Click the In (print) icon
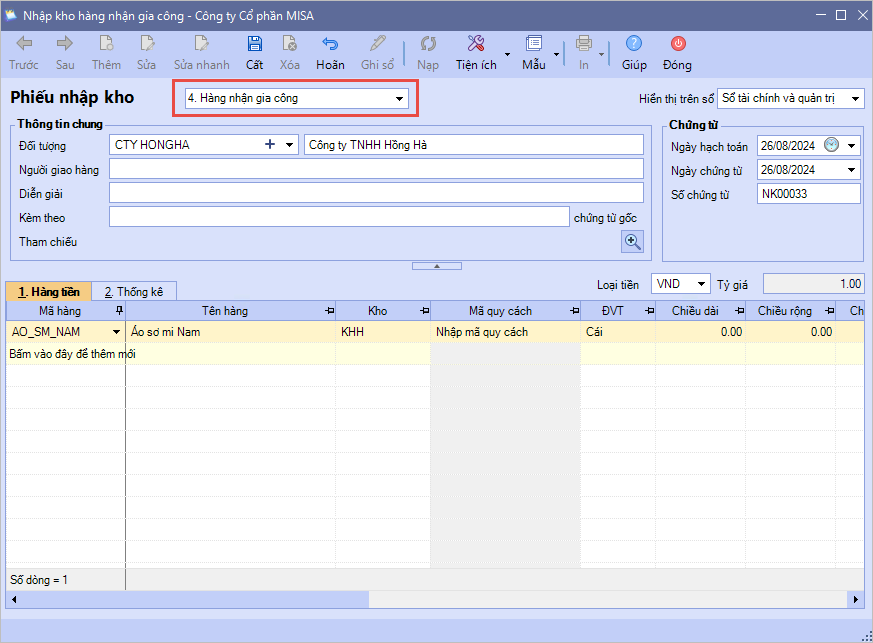873x643 pixels. pyautogui.click(x=583, y=43)
